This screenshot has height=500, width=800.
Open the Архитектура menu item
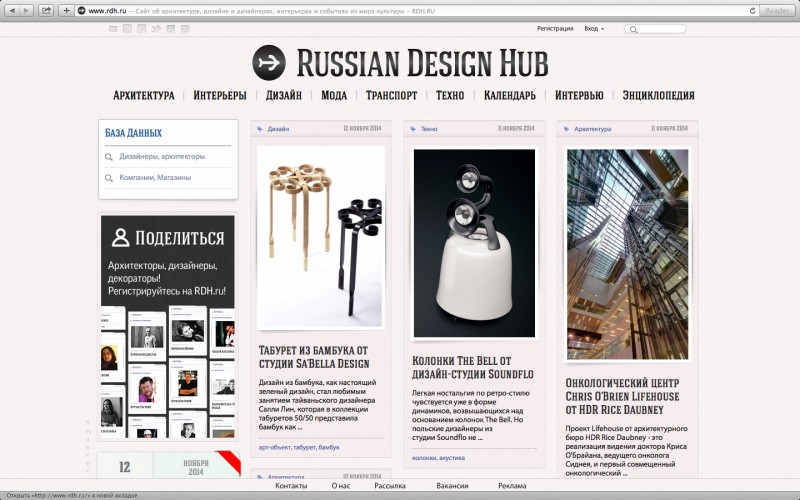(144, 95)
